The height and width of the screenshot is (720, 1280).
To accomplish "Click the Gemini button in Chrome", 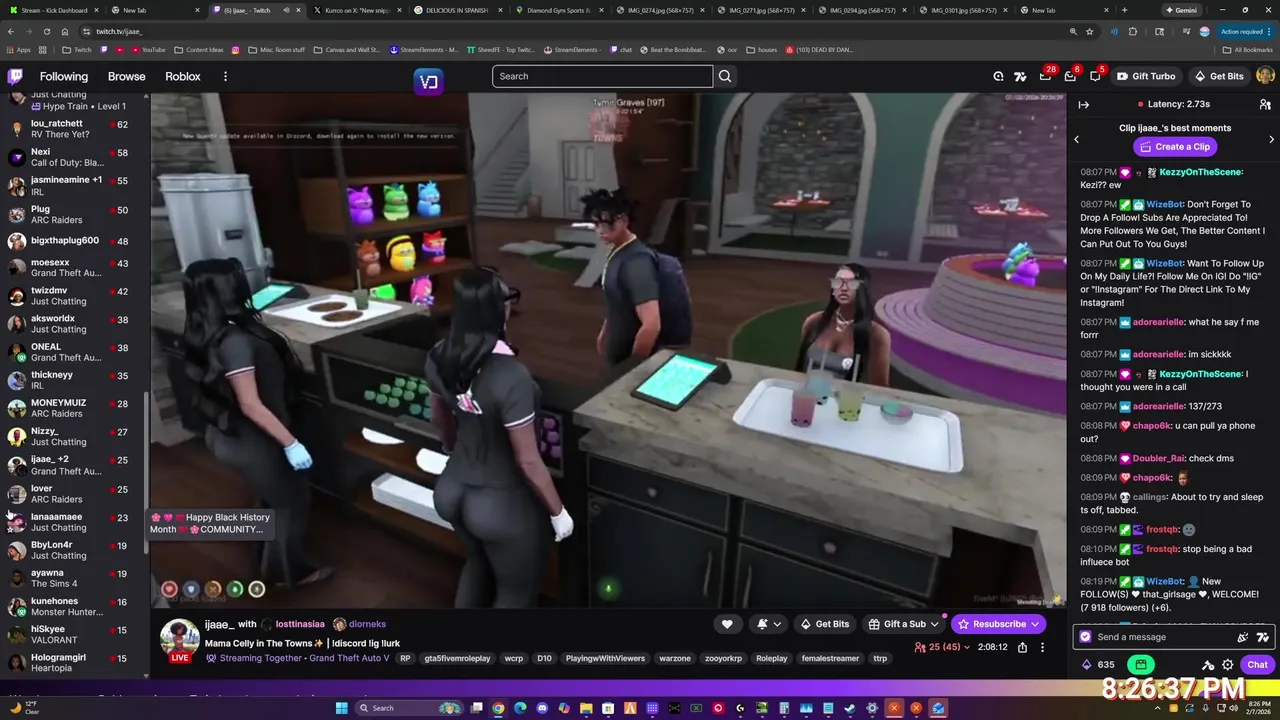I will 1181,10.
